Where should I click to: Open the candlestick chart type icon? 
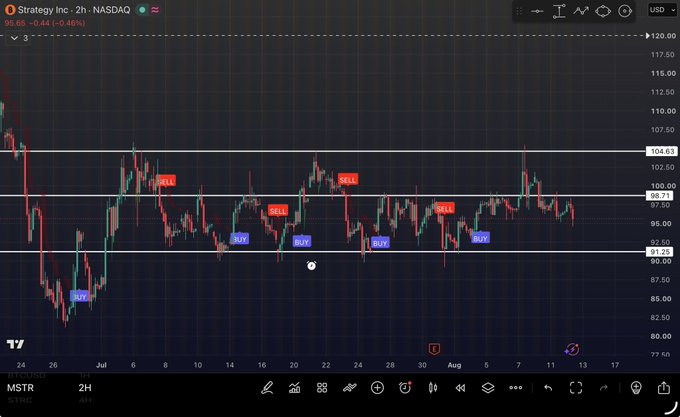[x=433, y=388]
